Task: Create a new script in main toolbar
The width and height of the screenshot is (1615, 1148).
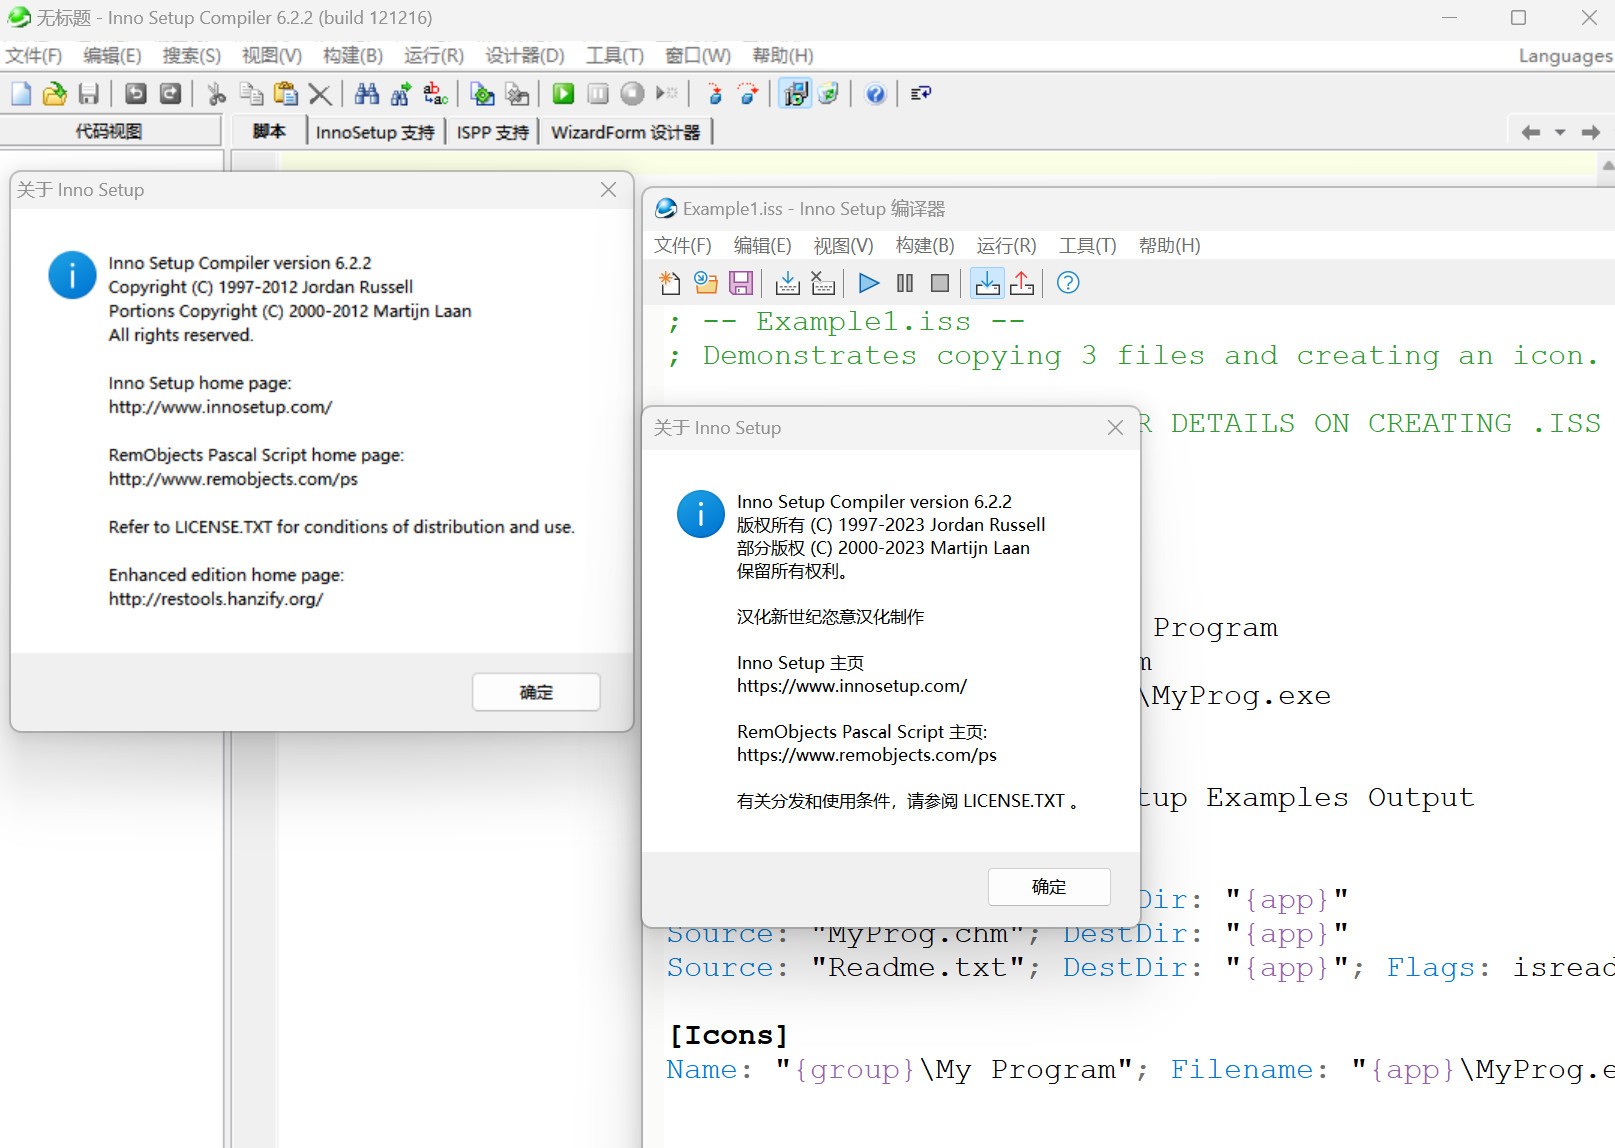Action: [x=21, y=94]
